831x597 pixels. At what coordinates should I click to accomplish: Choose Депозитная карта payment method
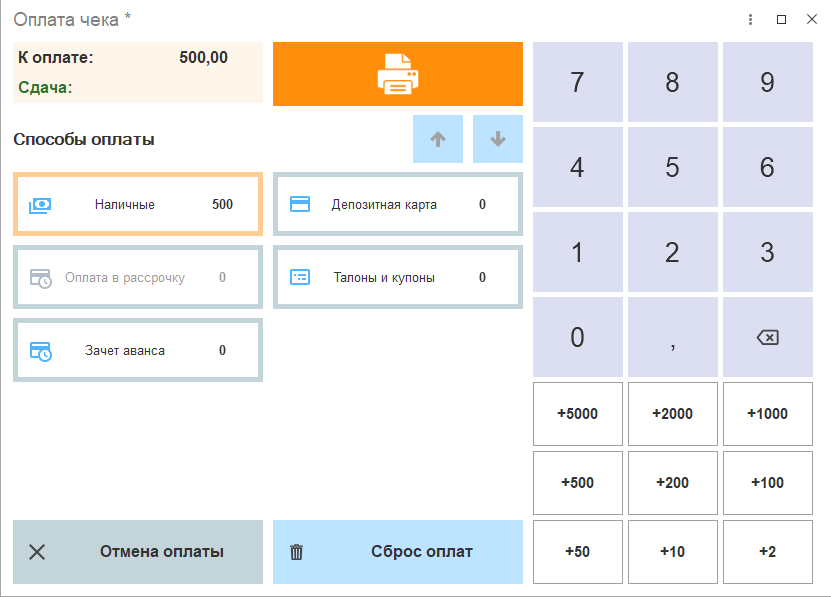point(397,205)
